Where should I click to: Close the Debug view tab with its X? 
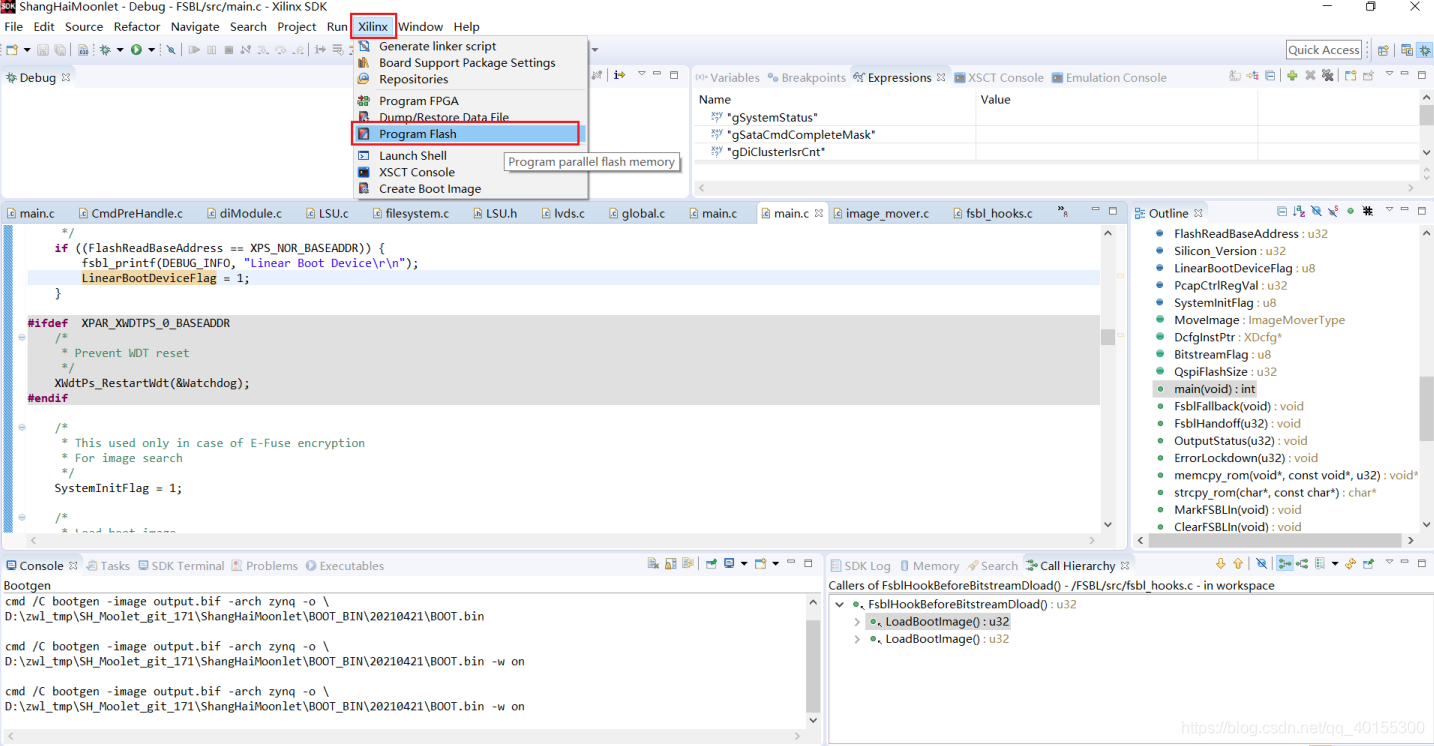(66, 77)
